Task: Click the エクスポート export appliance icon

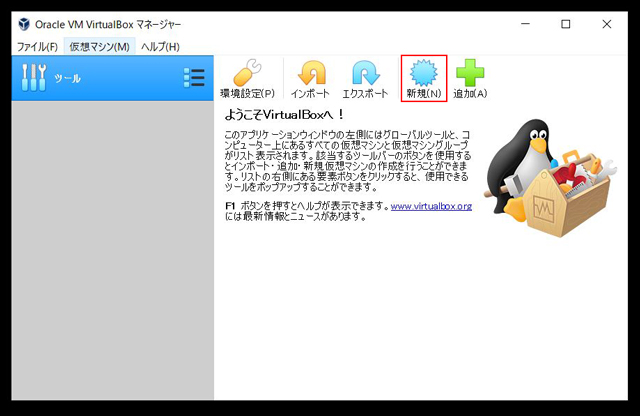Action: click(365, 78)
